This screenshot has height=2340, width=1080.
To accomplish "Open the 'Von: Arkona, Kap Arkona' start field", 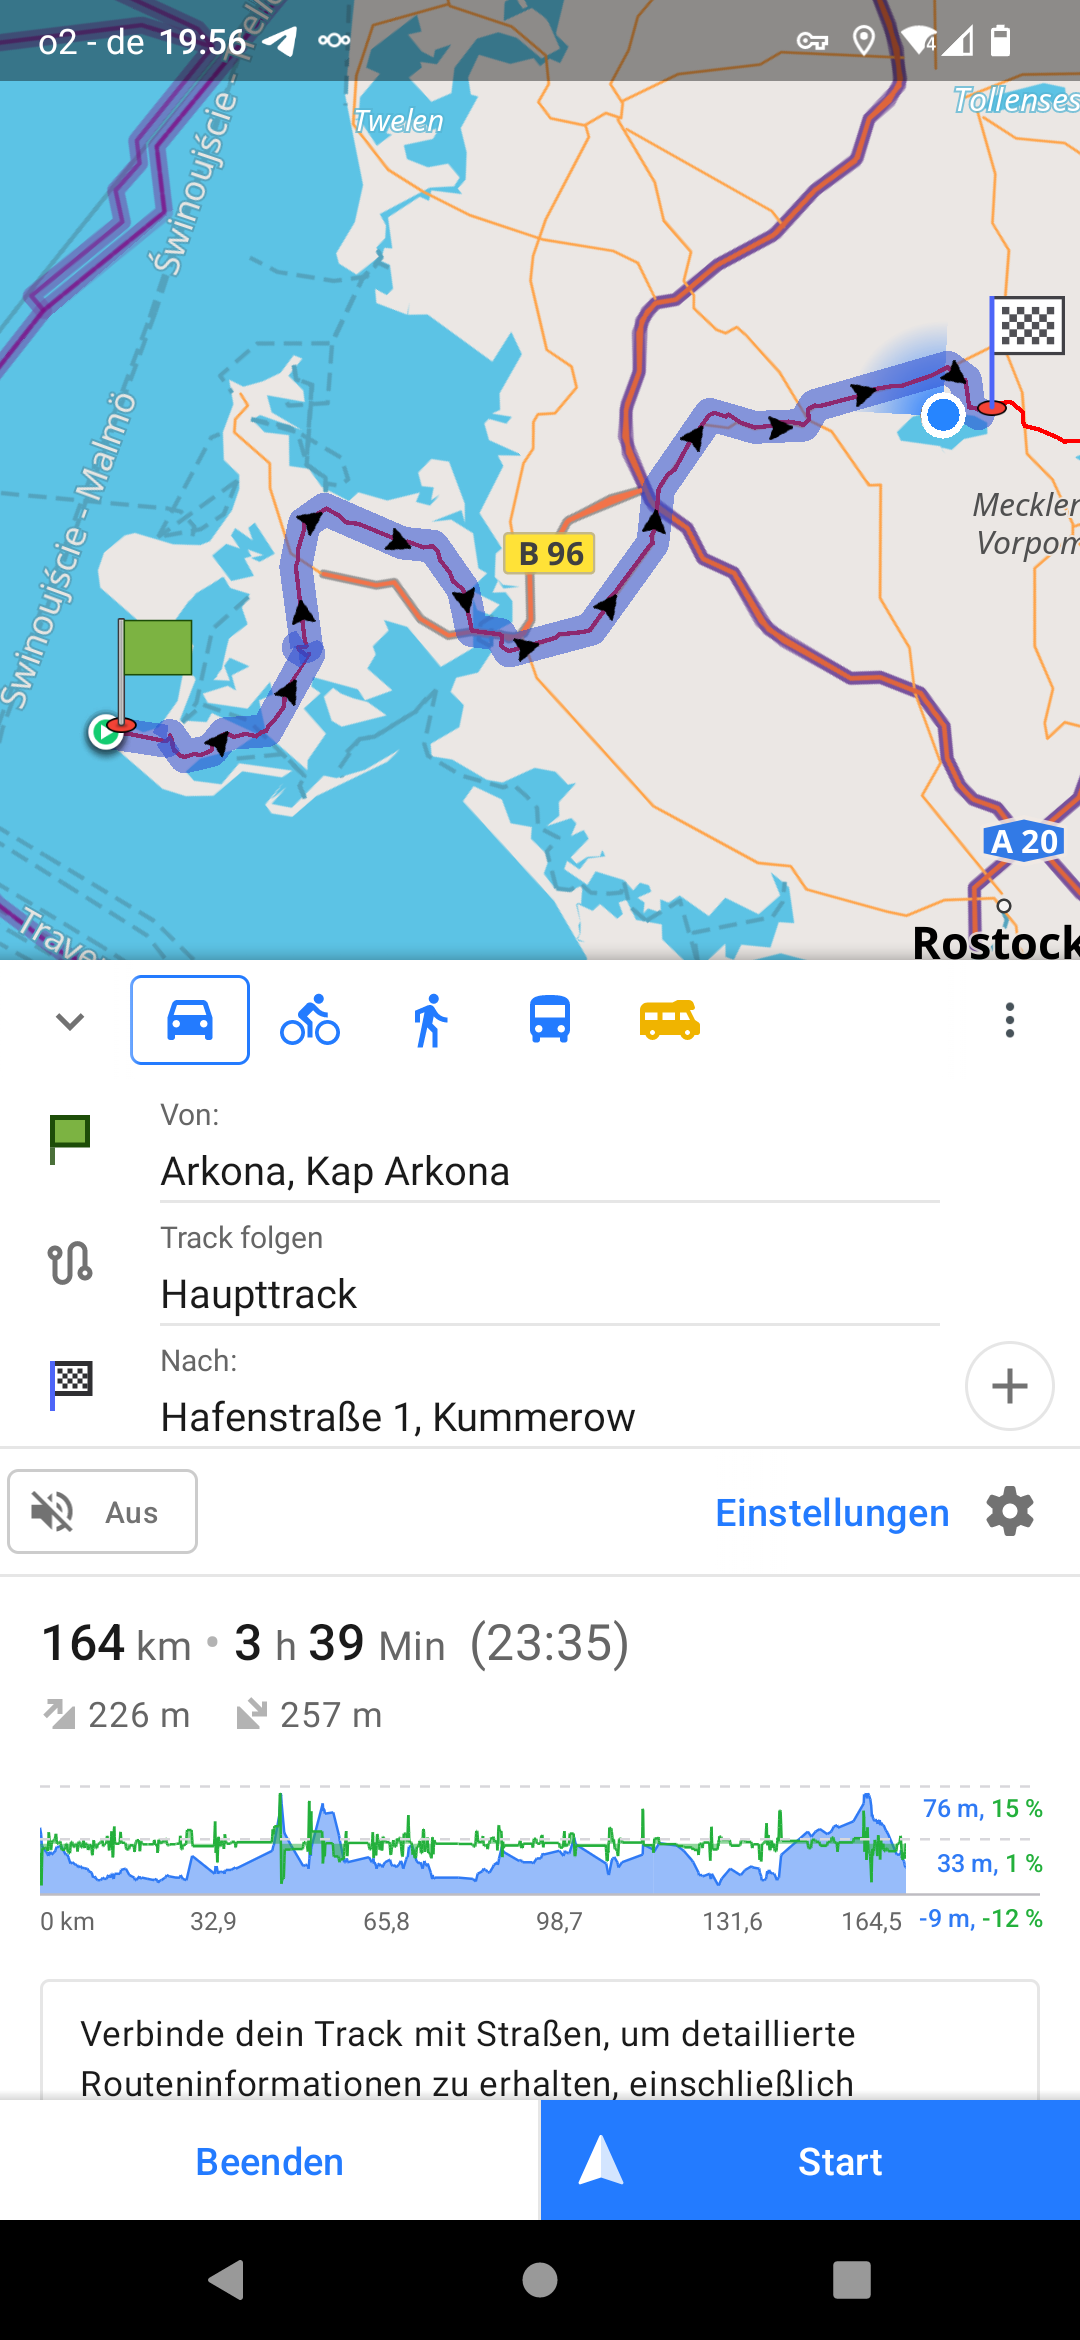I will (548, 1150).
